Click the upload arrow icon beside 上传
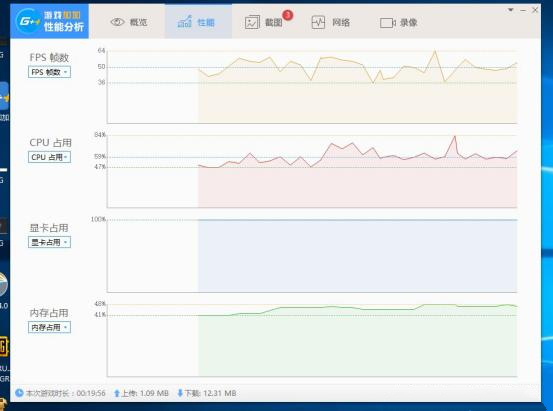This screenshot has width=553, height=411. click(x=117, y=393)
